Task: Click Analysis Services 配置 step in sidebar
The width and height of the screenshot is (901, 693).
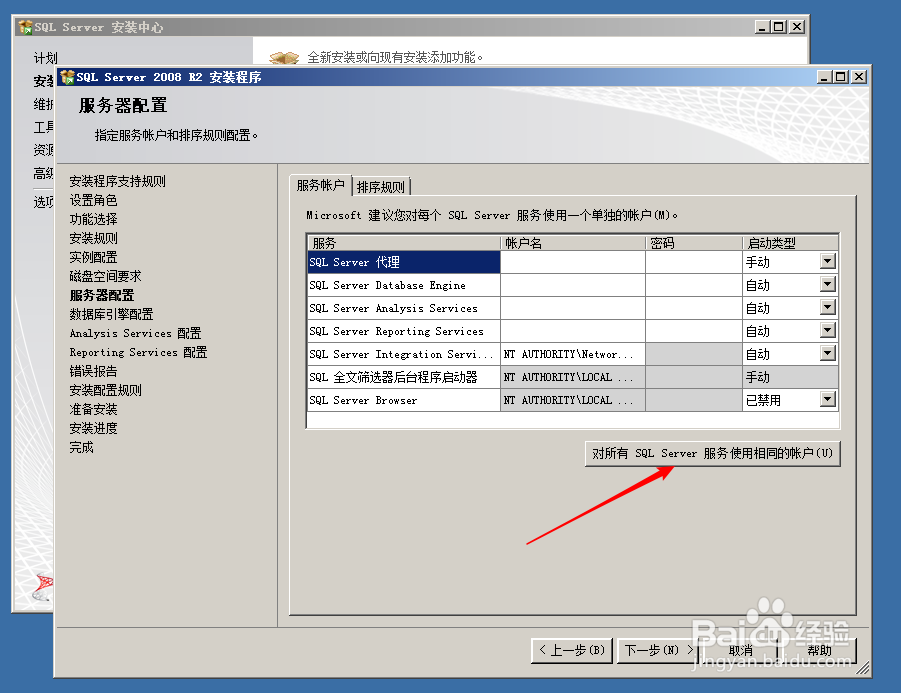Action: [135, 333]
